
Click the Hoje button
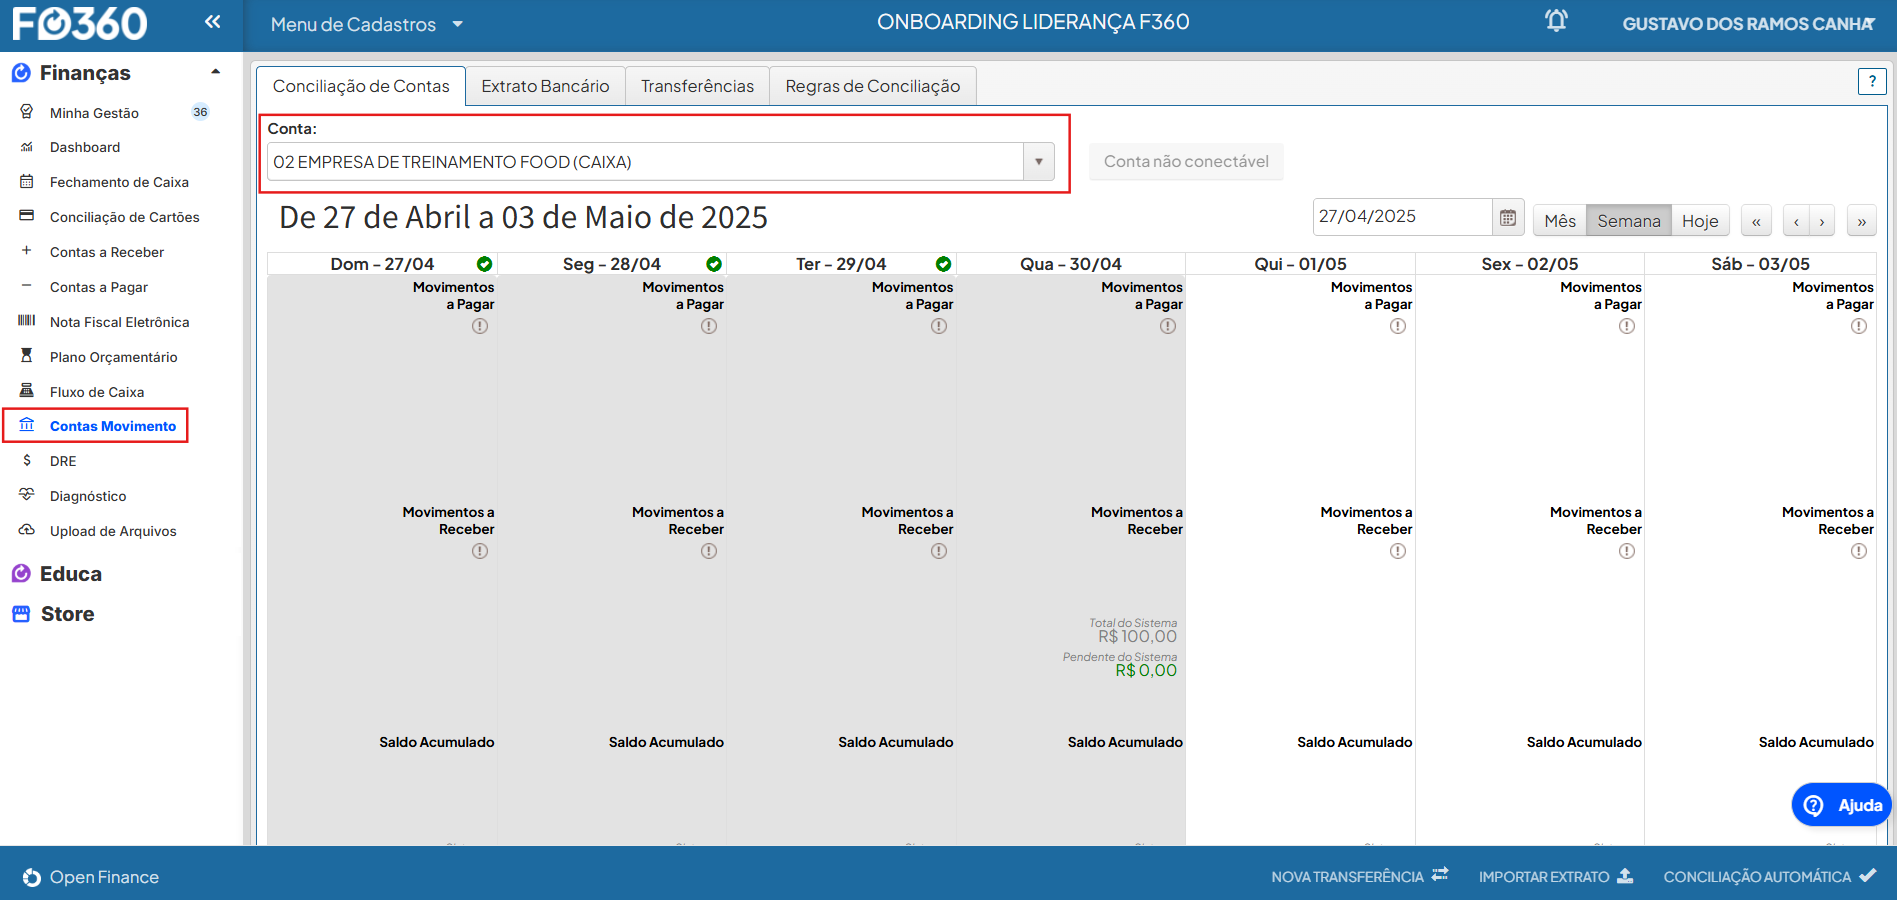[x=1700, y=221]
